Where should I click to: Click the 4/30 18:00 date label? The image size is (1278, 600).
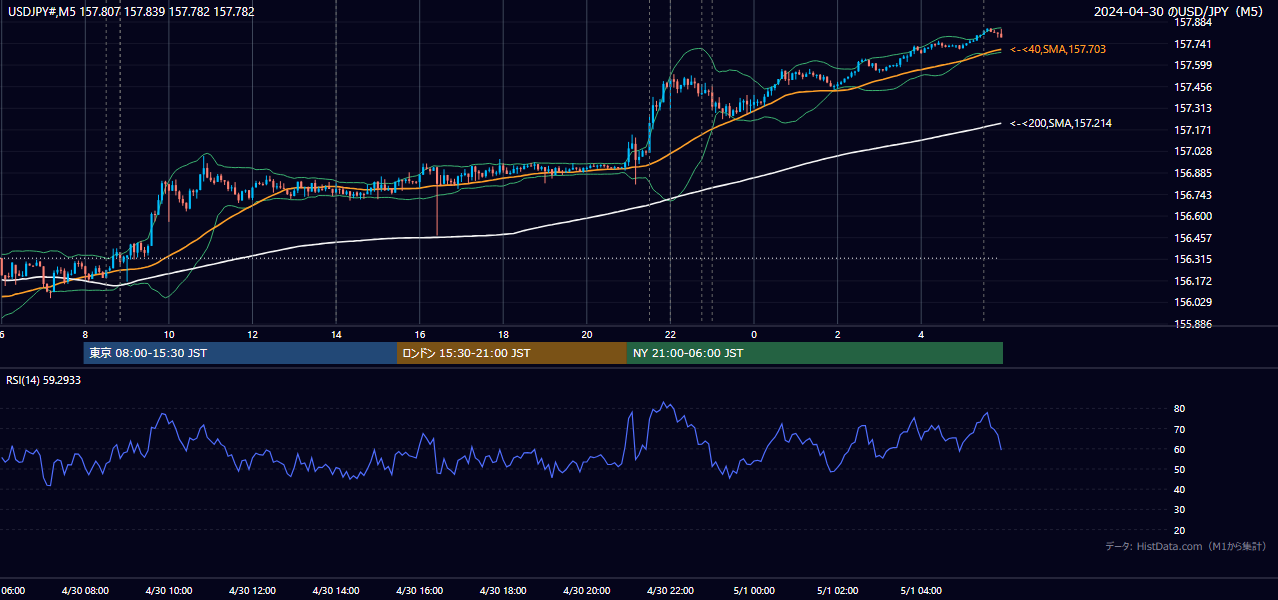coord(503,591)
